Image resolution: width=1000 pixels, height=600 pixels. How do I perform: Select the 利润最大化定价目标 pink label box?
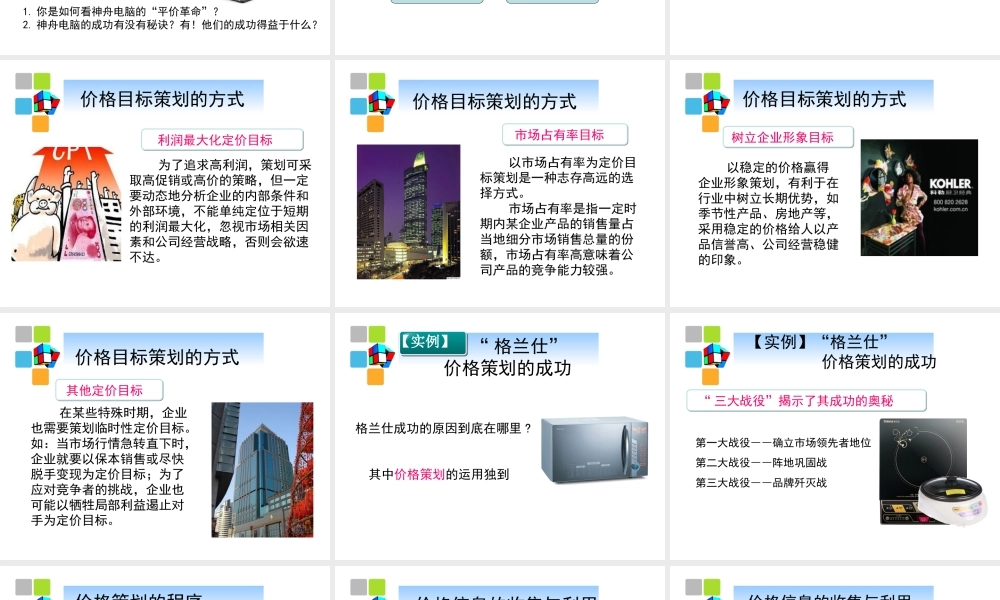[221, 139]
